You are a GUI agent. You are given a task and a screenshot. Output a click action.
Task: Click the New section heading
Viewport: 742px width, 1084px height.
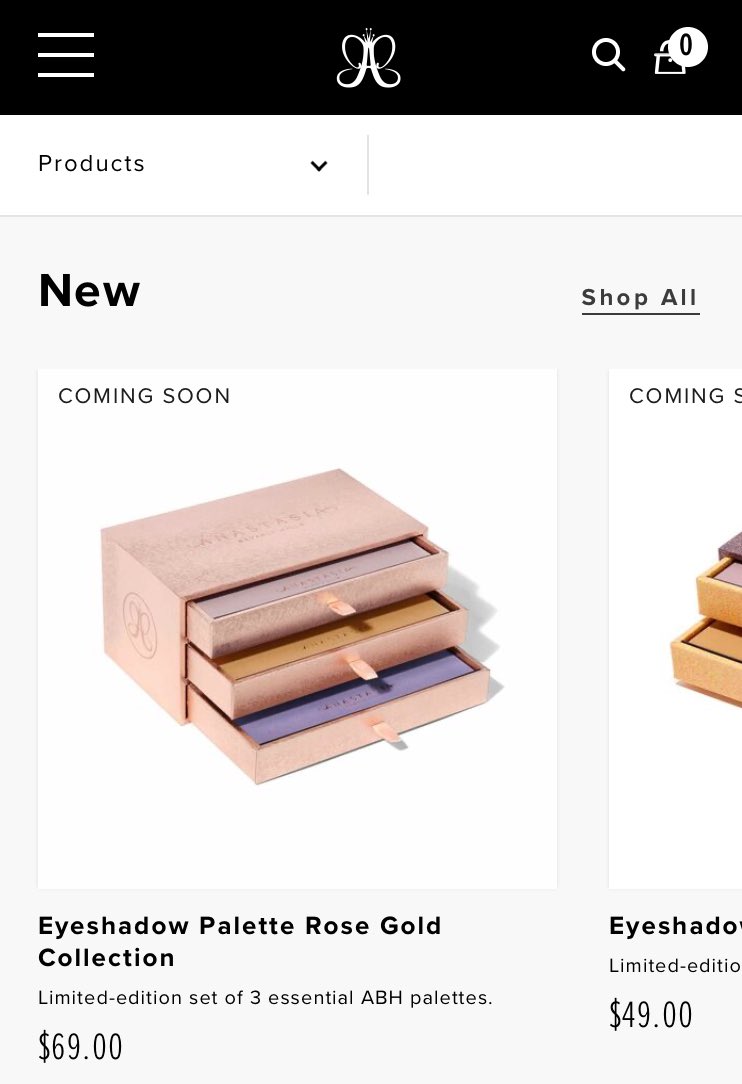point(89,290)
